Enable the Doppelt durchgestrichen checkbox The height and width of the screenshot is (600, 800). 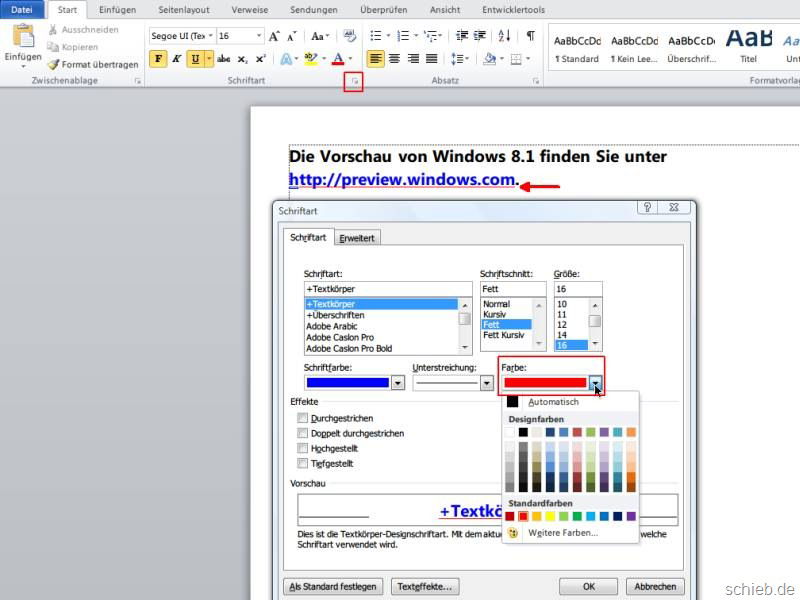point(303,433)
